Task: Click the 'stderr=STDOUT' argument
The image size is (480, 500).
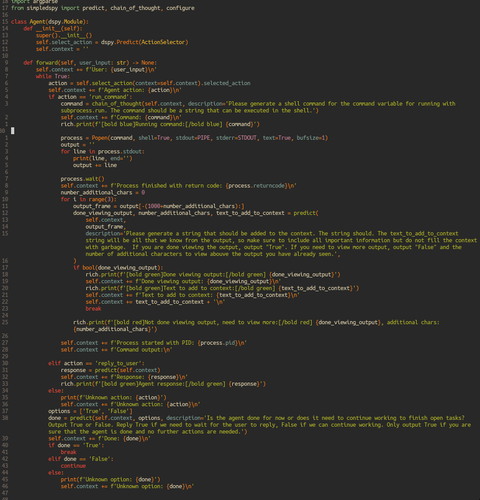Action: click(x=236, y=138)
